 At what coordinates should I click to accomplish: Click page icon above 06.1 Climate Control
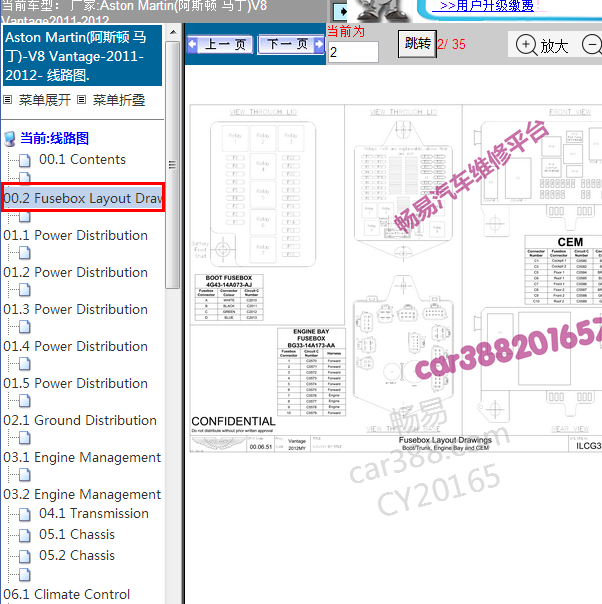coord(25,575)
